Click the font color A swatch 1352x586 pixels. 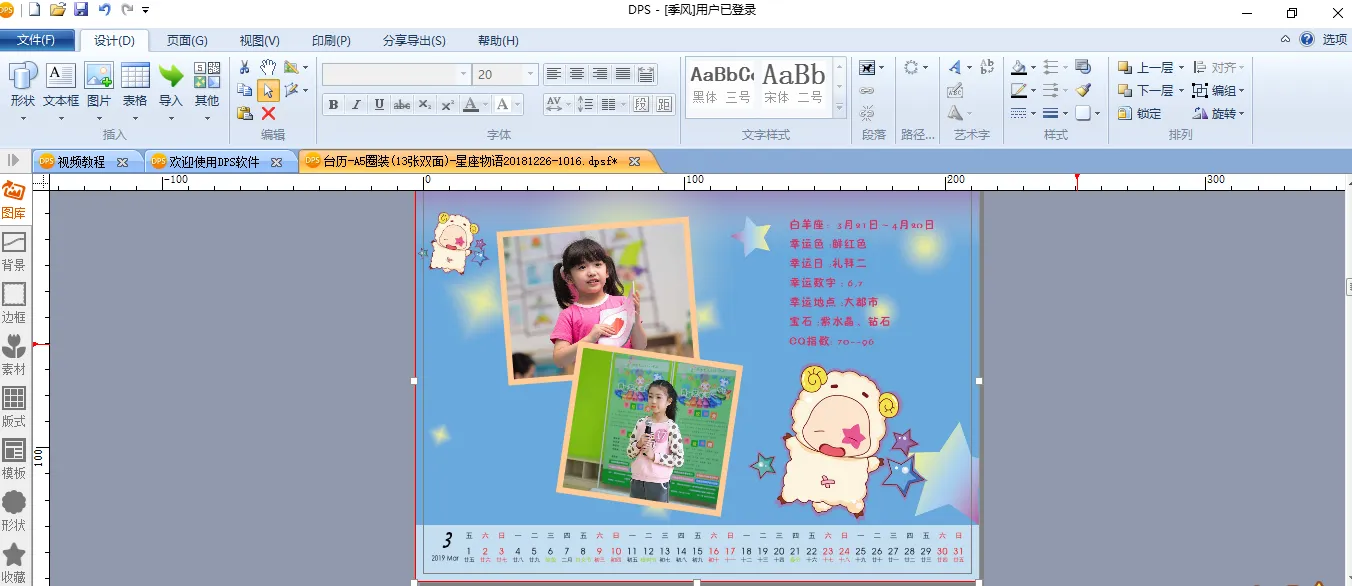point(471,105)
